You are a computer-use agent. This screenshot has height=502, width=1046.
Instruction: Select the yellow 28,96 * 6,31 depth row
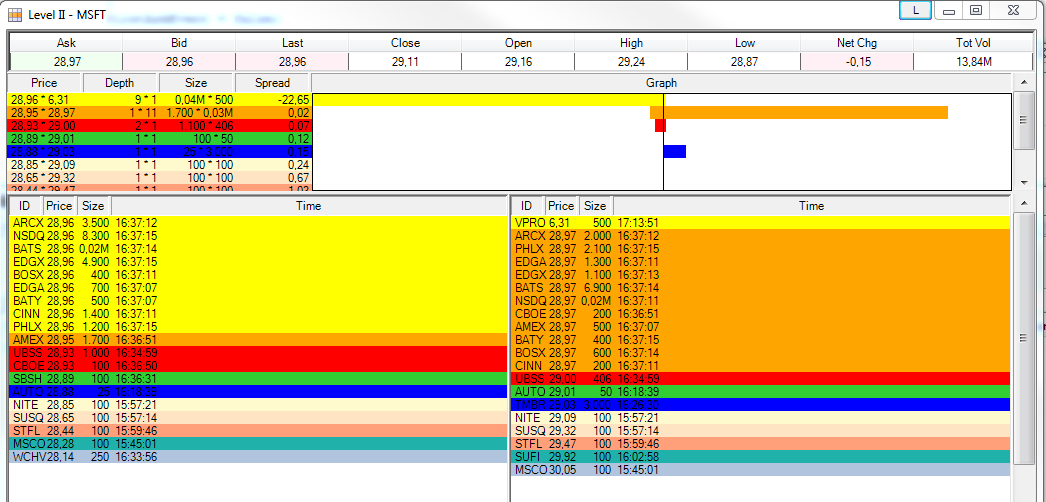[x=159, y=100]
